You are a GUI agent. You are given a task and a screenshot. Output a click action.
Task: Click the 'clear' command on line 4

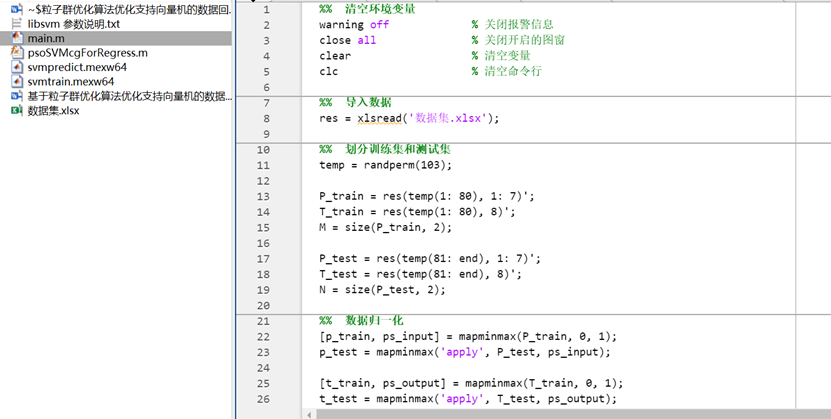point(335,56)
